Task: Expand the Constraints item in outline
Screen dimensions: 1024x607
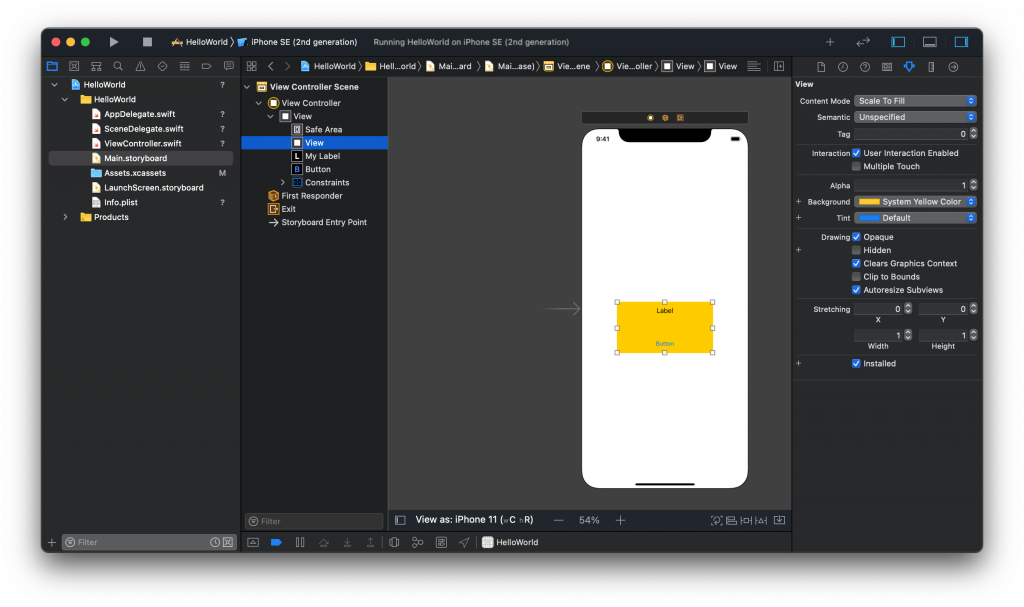Action: (x=283, y=183)
